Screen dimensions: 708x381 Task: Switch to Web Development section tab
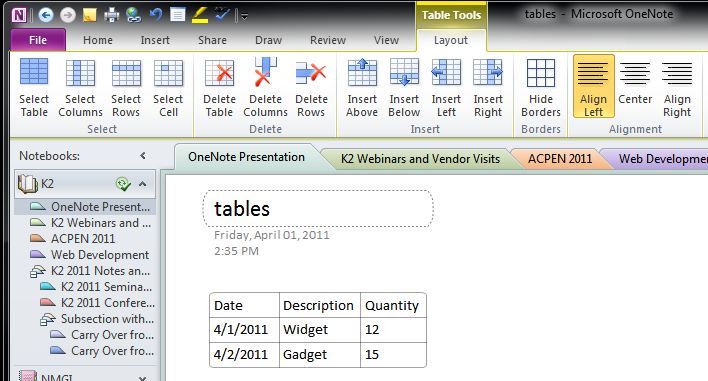(x=662, y=159)
